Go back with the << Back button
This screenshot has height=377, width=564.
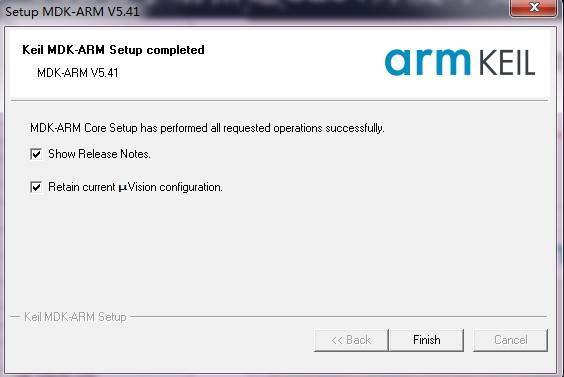351,340
